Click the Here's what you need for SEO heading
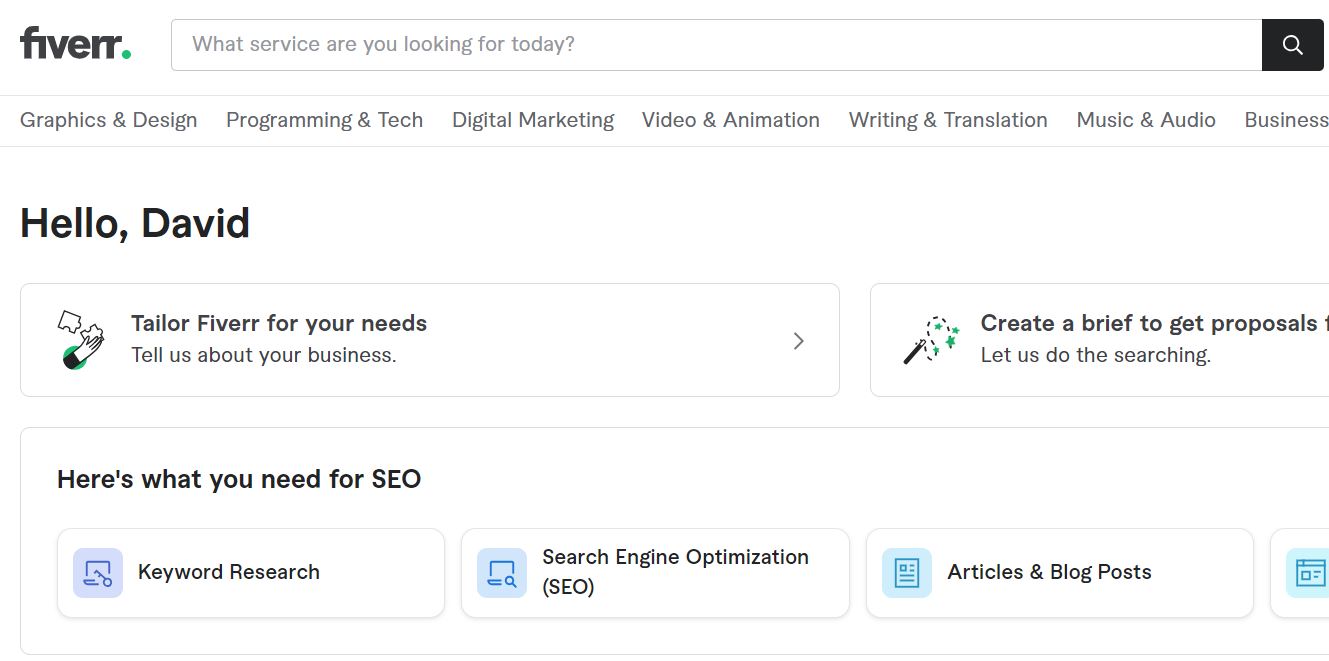Screen dimensions: 1329x661 tap(239, 479)
